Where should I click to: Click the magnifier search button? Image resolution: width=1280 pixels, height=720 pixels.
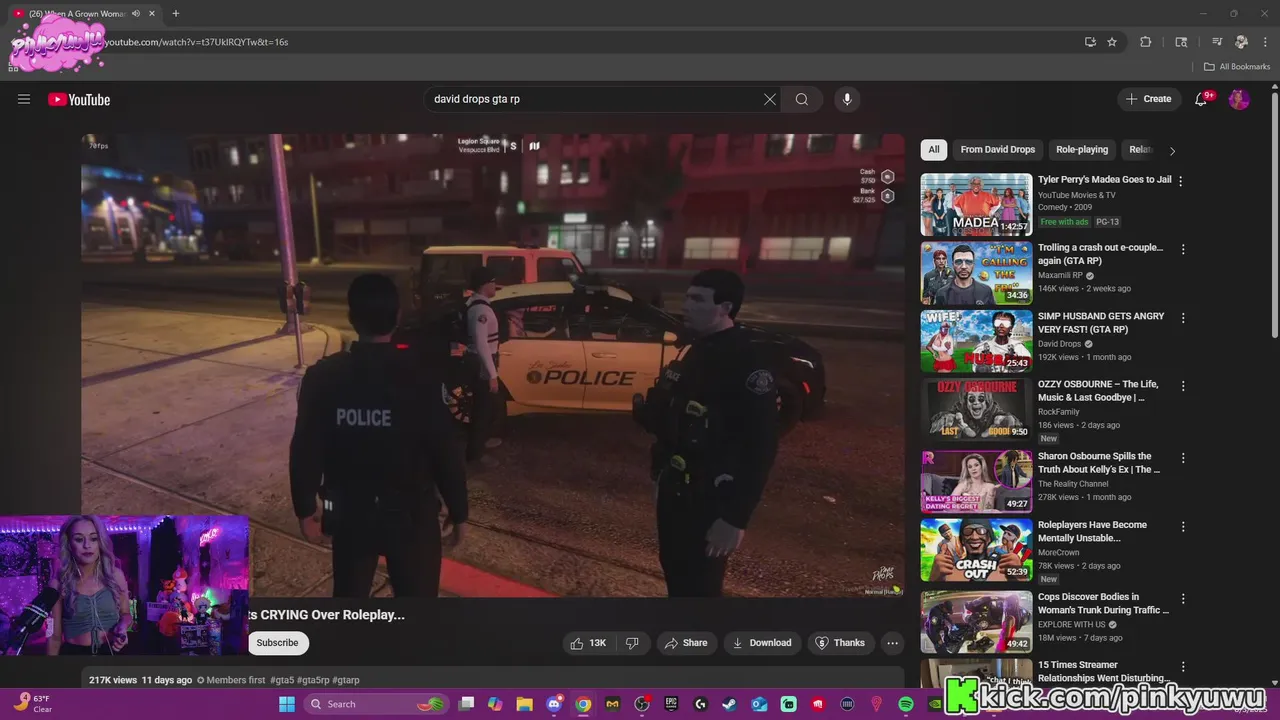tap(802, 99)
